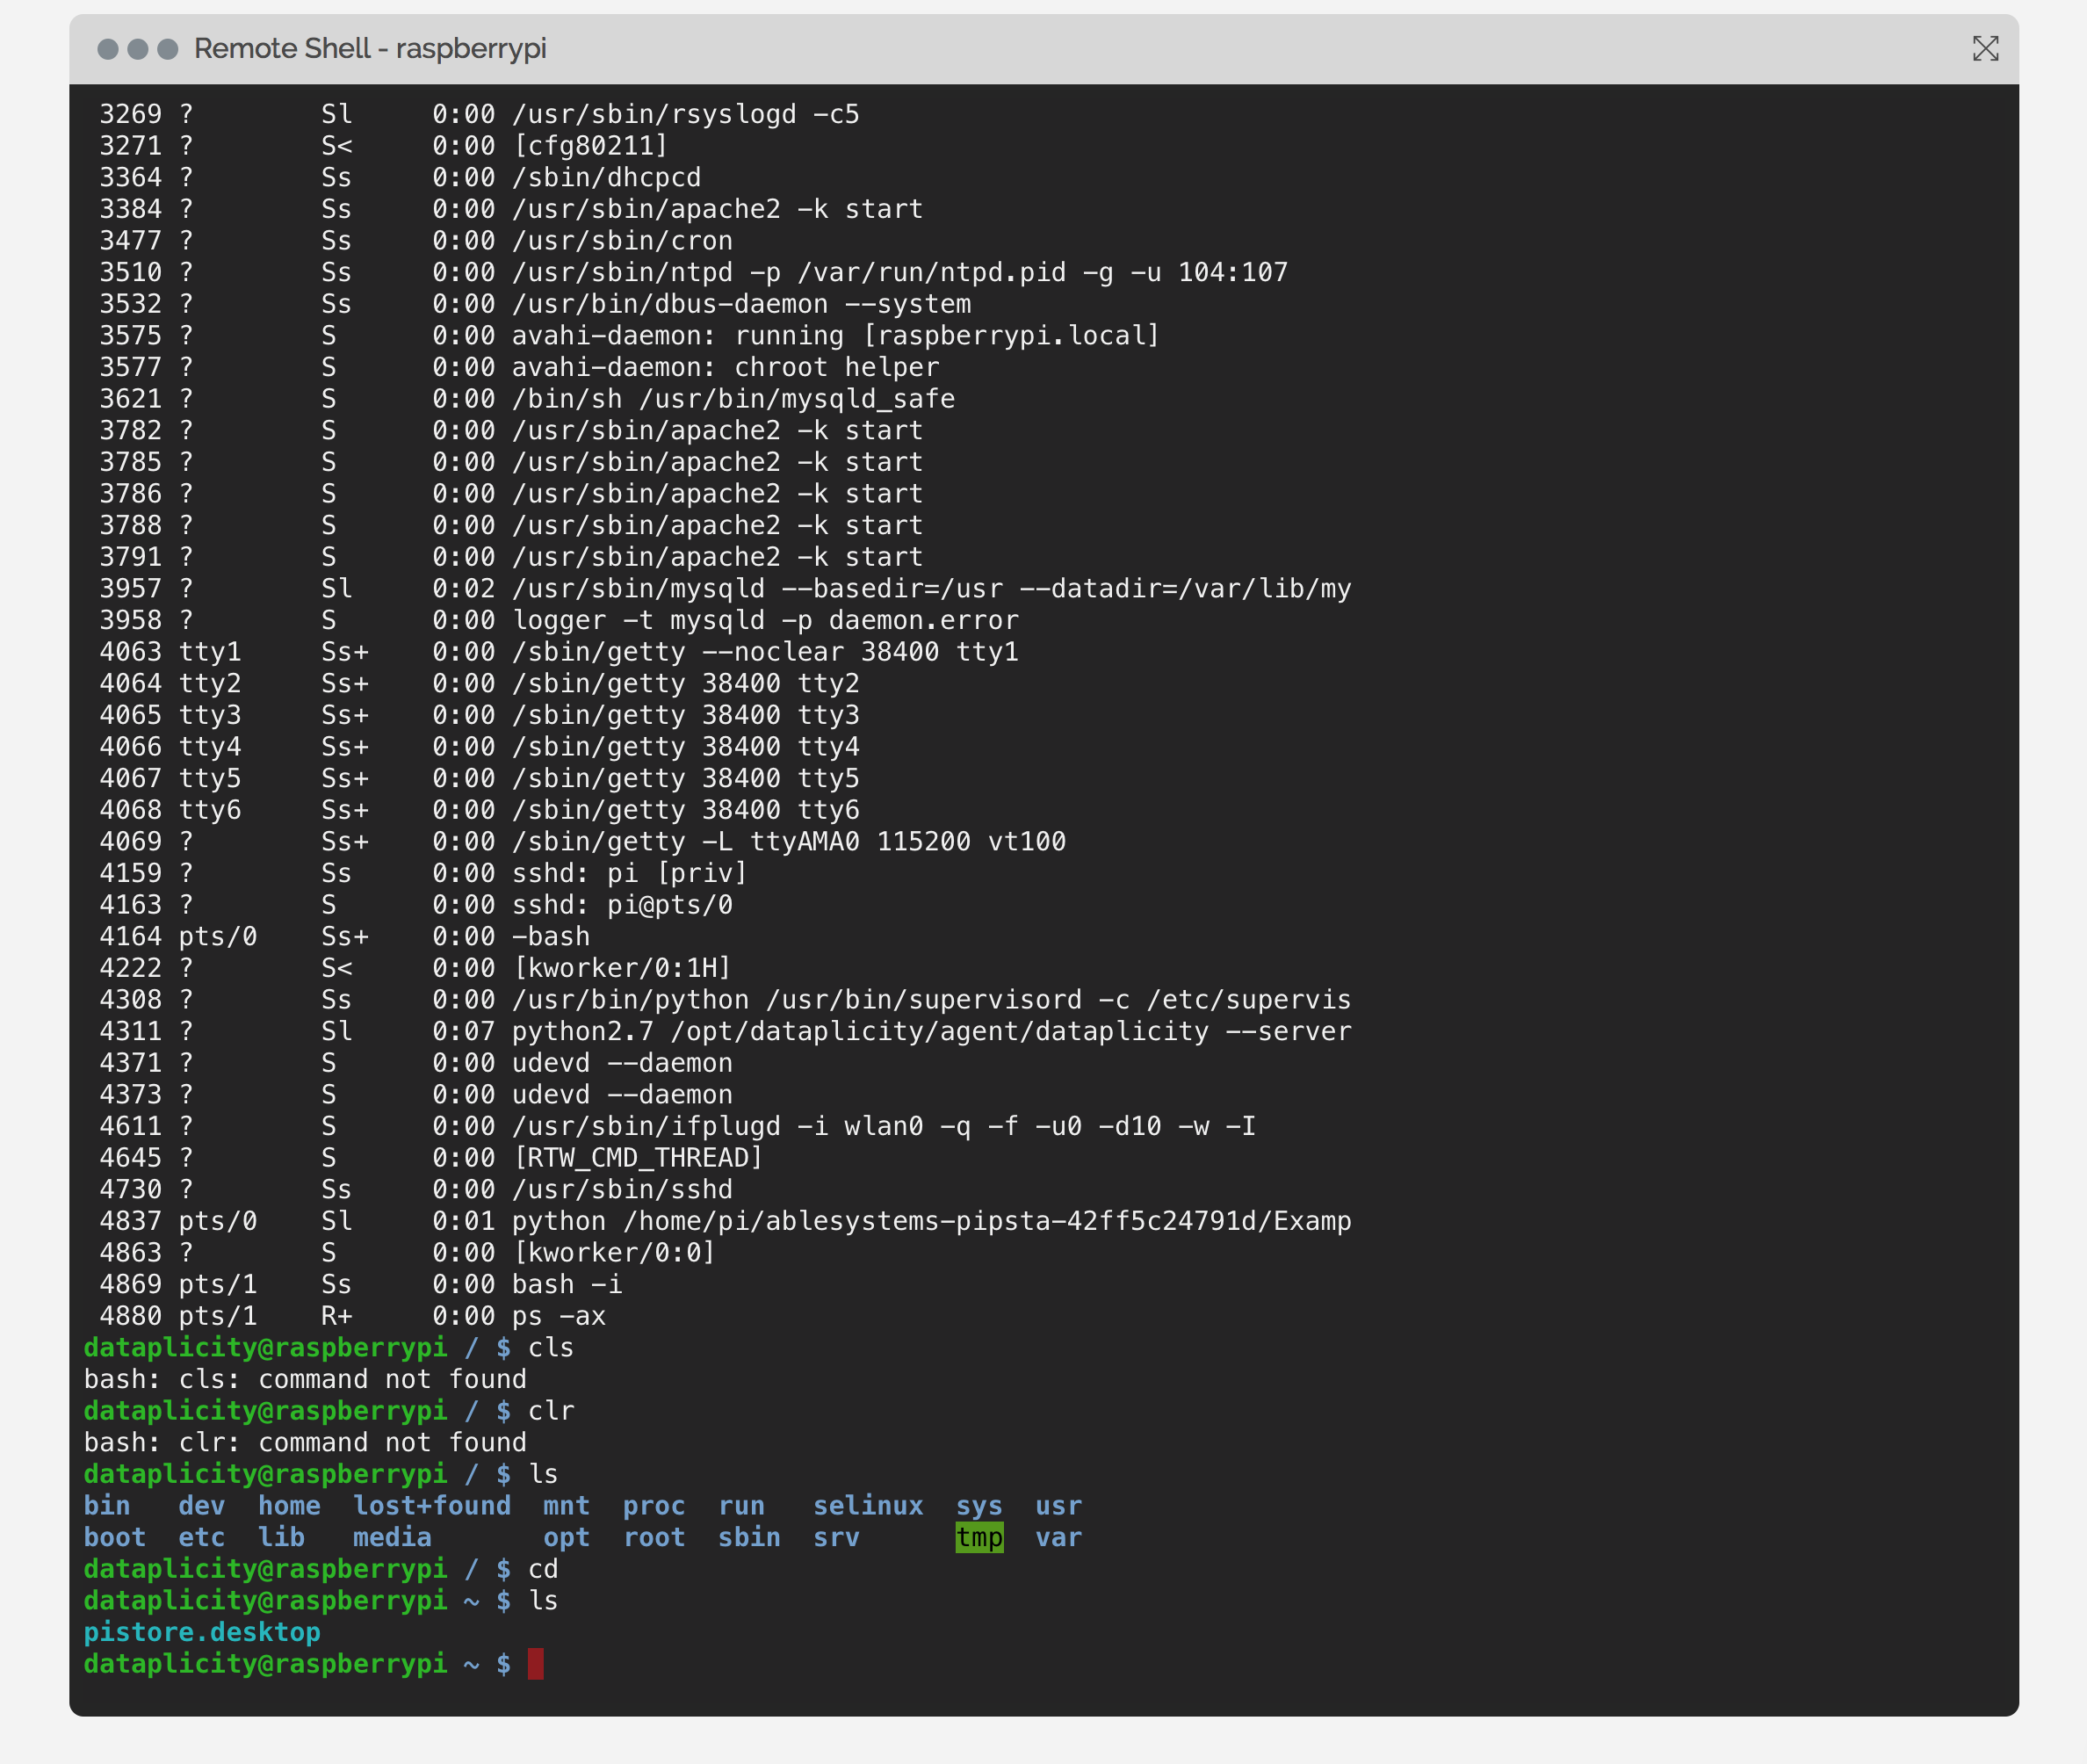Click the first gray window dot

pyautogui.click(x=108, y=49)
